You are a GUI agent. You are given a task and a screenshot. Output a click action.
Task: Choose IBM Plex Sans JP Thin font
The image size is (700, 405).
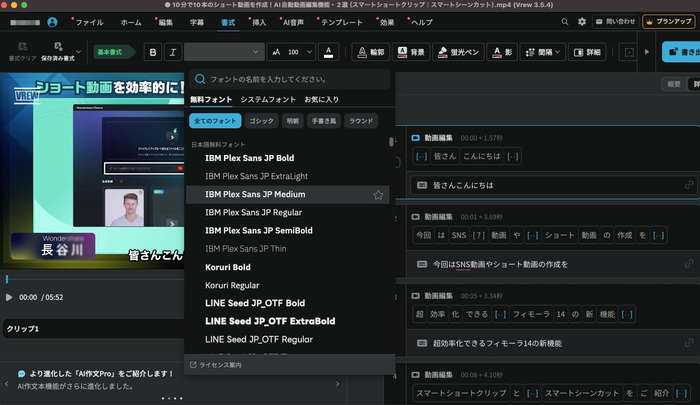coord(288,249)
